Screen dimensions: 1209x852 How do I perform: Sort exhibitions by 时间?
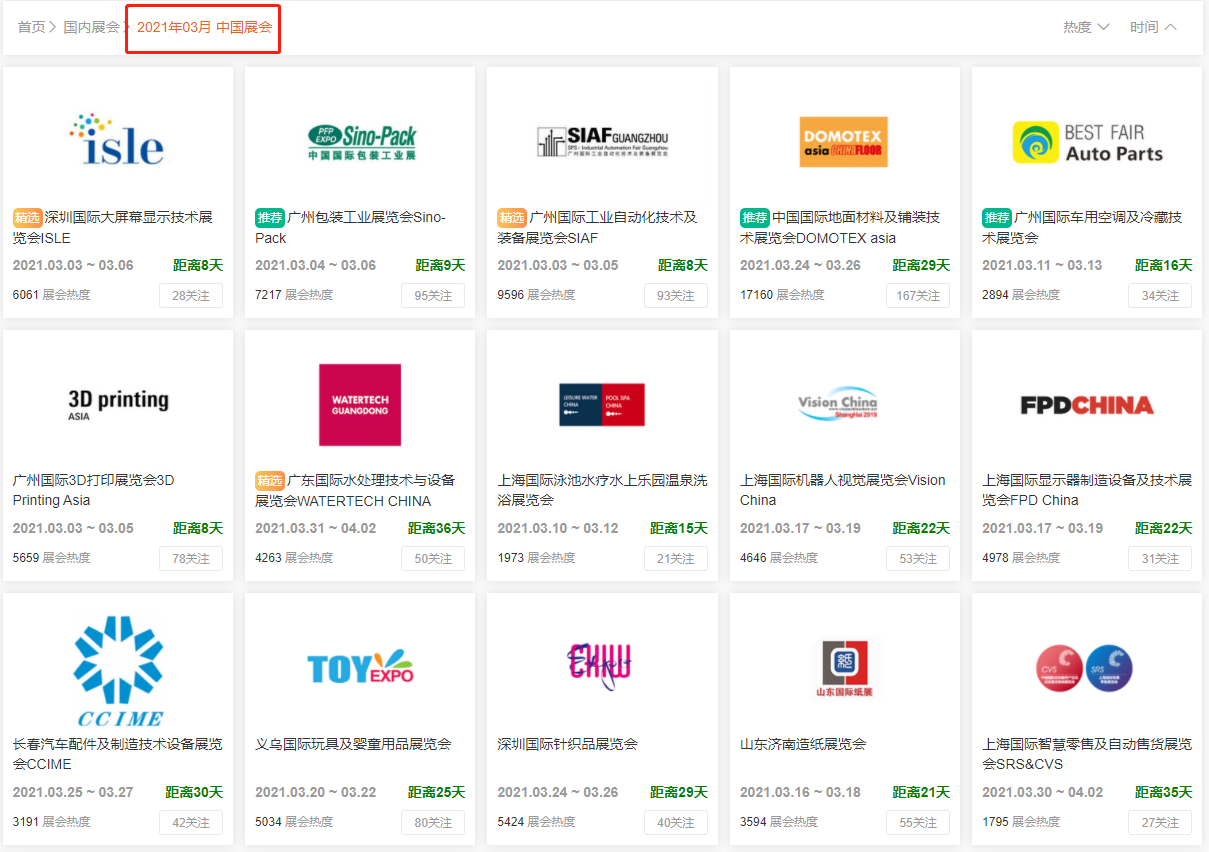click(1153, 27)
